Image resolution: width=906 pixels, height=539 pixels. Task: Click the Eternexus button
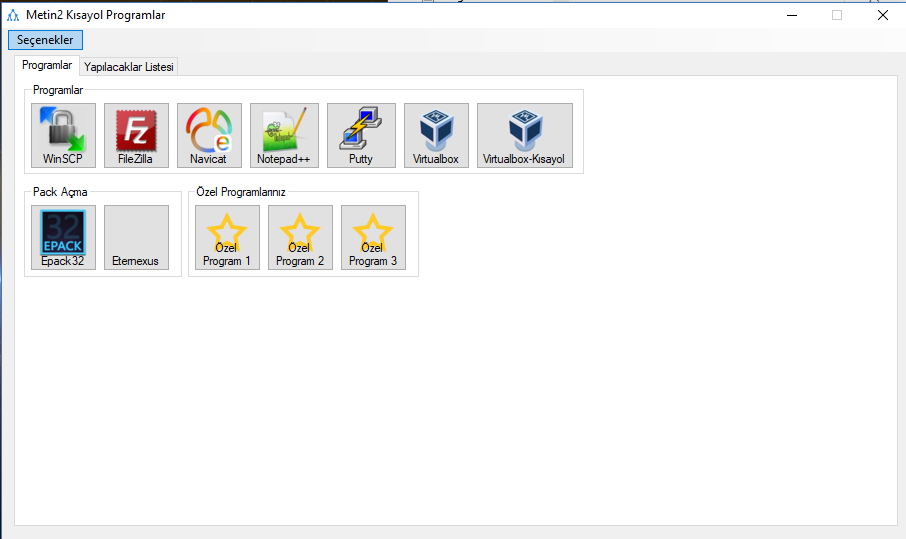136,237
